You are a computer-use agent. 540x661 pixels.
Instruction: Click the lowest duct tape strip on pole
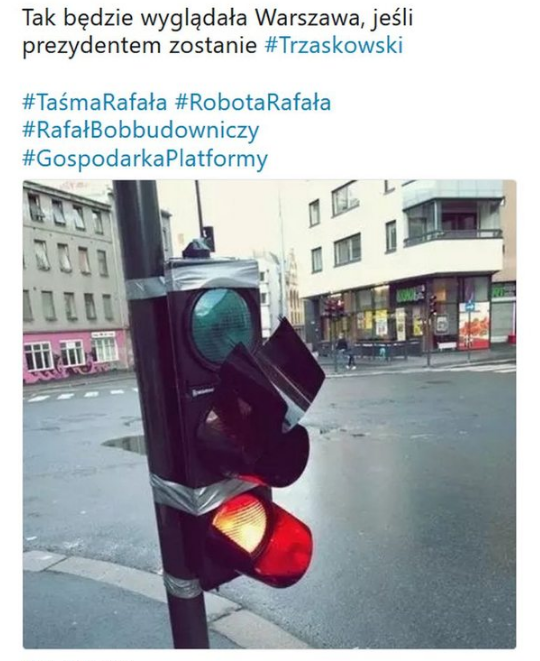(181, 586)
